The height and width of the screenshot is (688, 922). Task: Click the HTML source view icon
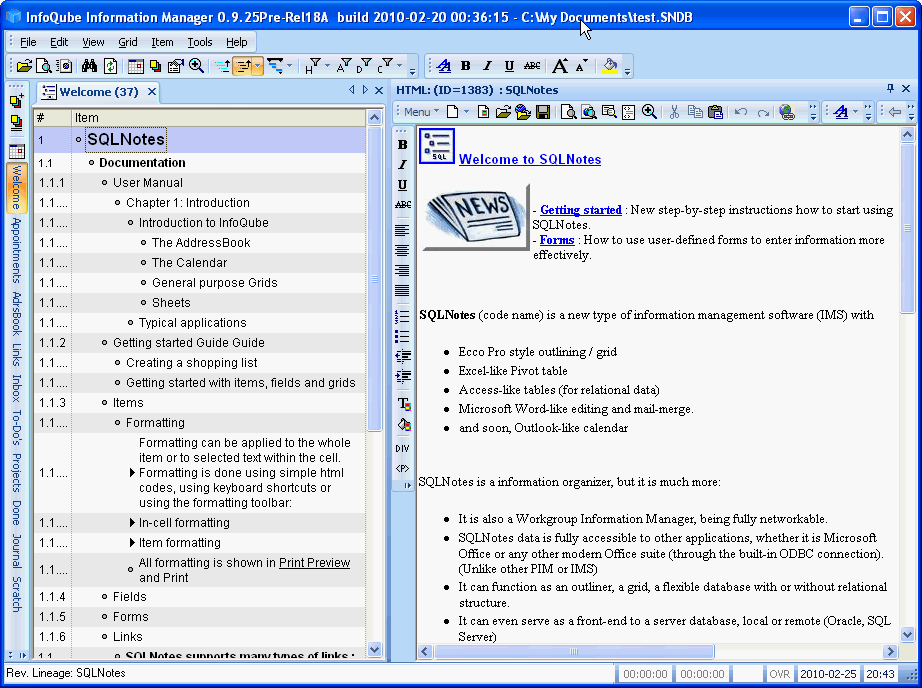point(628,112)
